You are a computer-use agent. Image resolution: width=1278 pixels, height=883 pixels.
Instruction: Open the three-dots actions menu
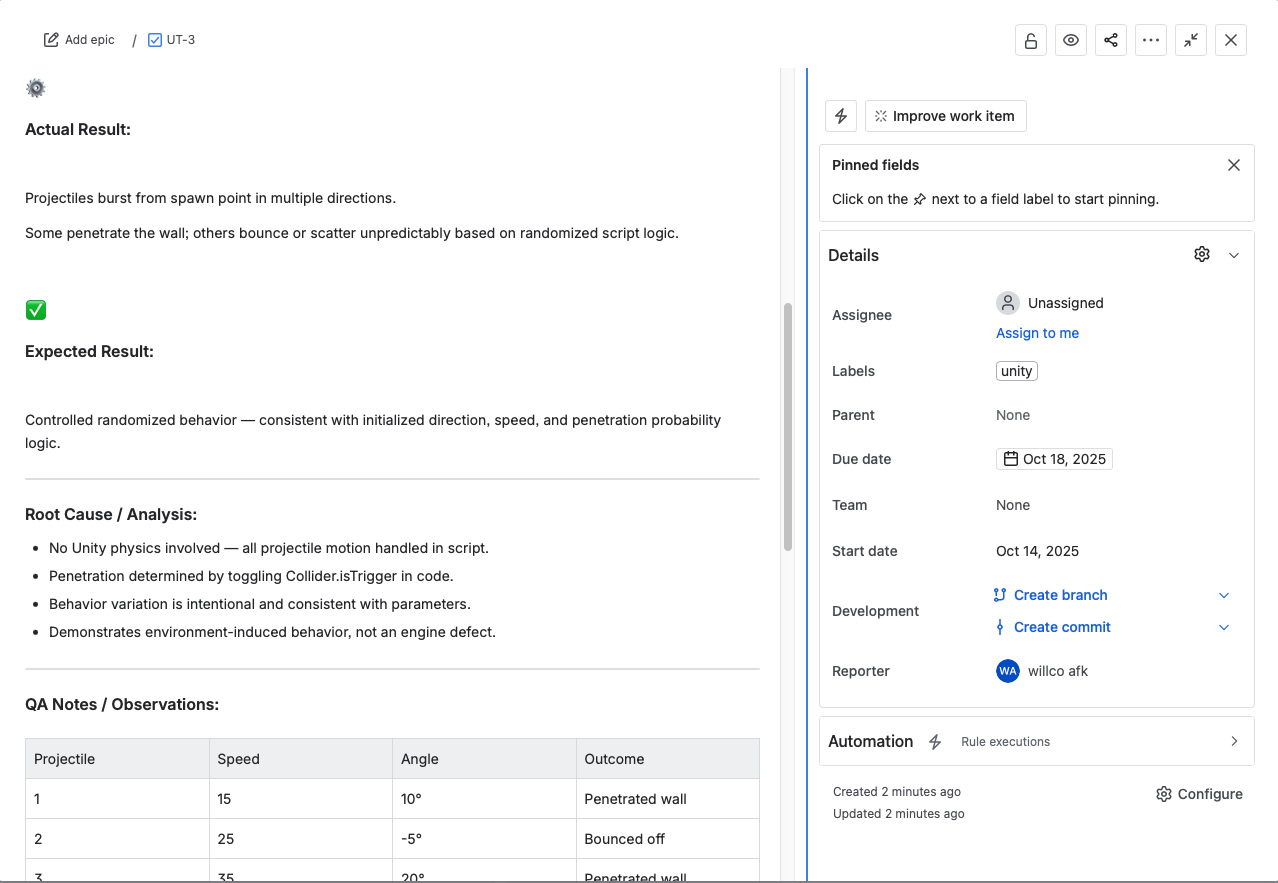point(1151,40)
